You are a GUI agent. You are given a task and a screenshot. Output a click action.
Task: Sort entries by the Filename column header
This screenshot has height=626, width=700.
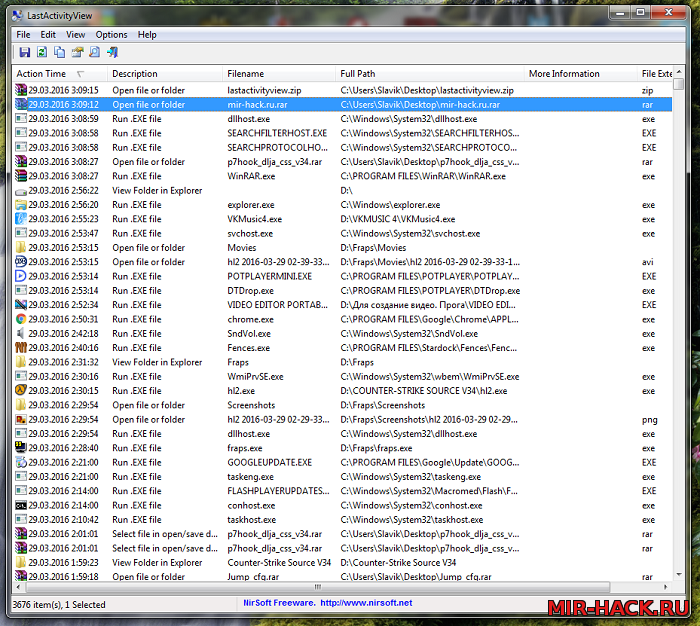point(245,74)
